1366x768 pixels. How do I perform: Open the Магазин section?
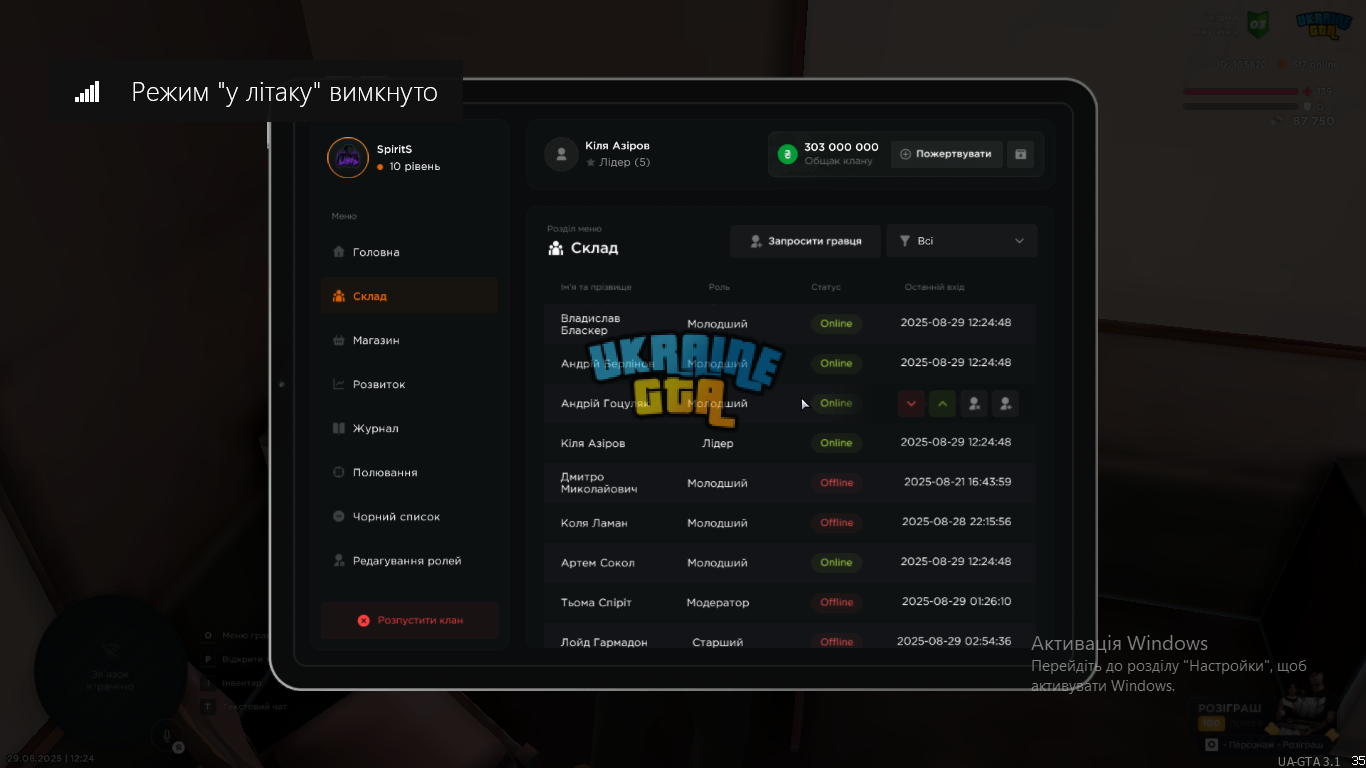tap(409, 340)
